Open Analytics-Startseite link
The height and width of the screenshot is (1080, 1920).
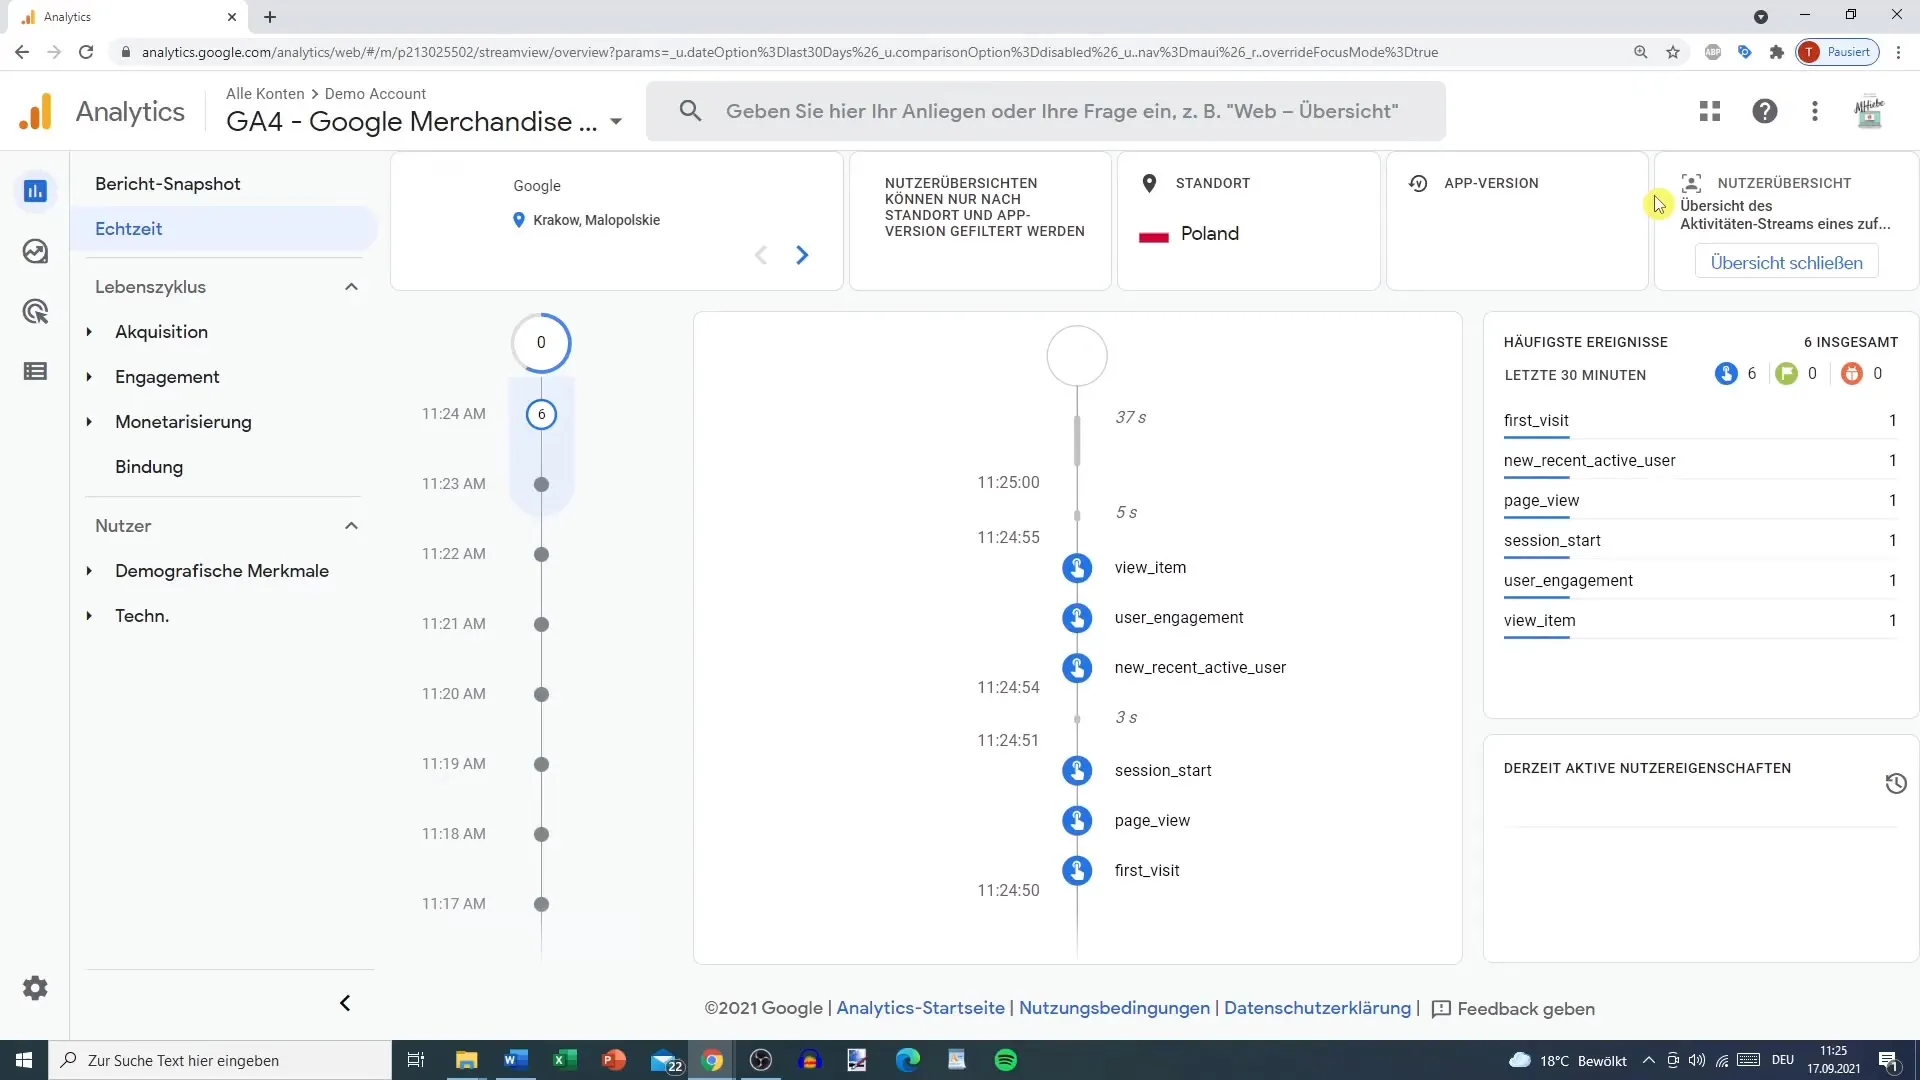[920, 1008]
